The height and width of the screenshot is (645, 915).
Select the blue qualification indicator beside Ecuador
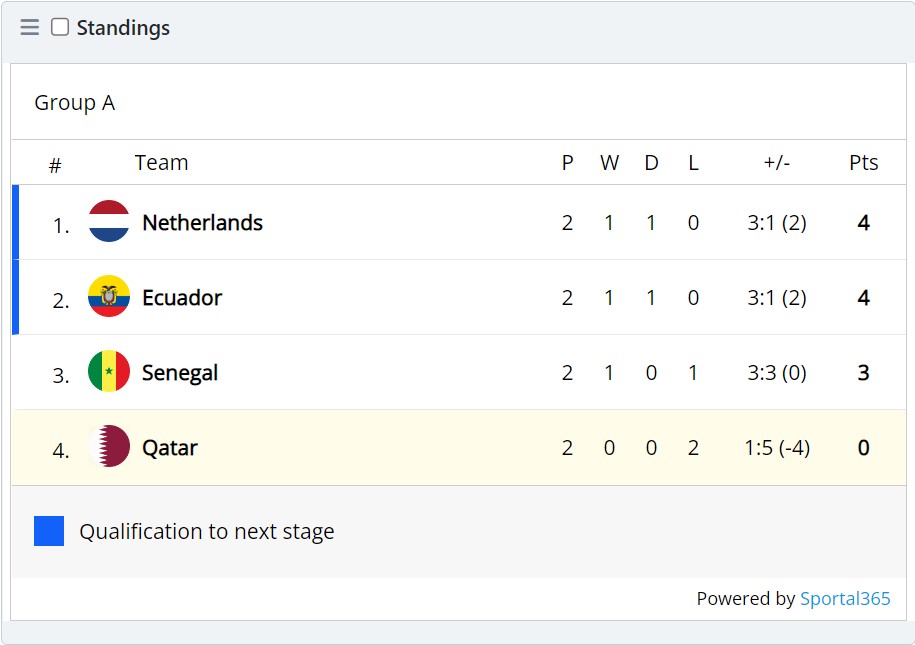click(x=14, y=297)
